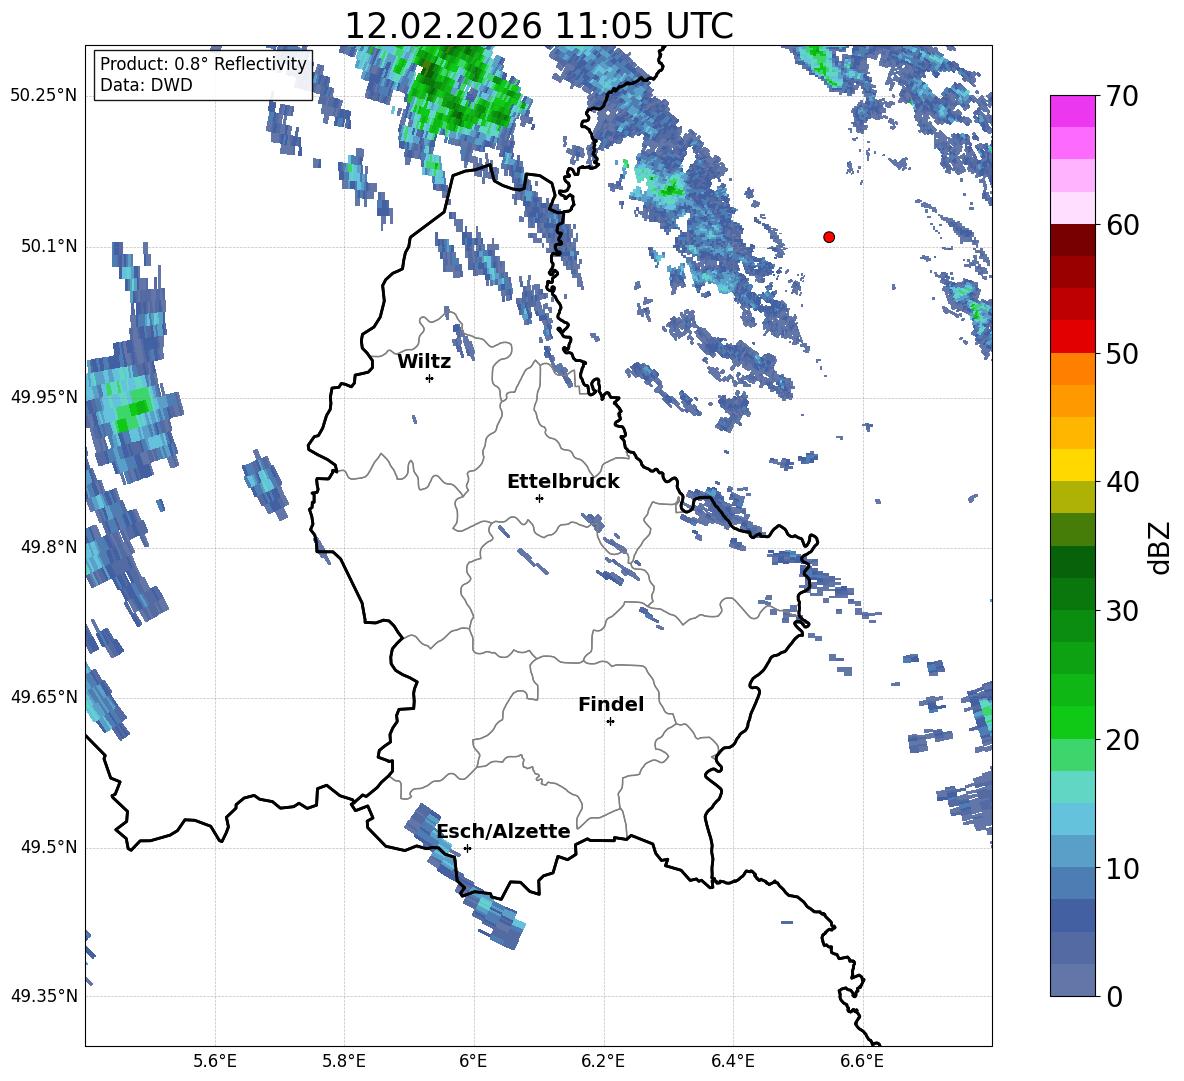Pick the dark red 60 dBZ color band
1184x1081 pixels.
pyautogui.click(x=1072, y=240)
